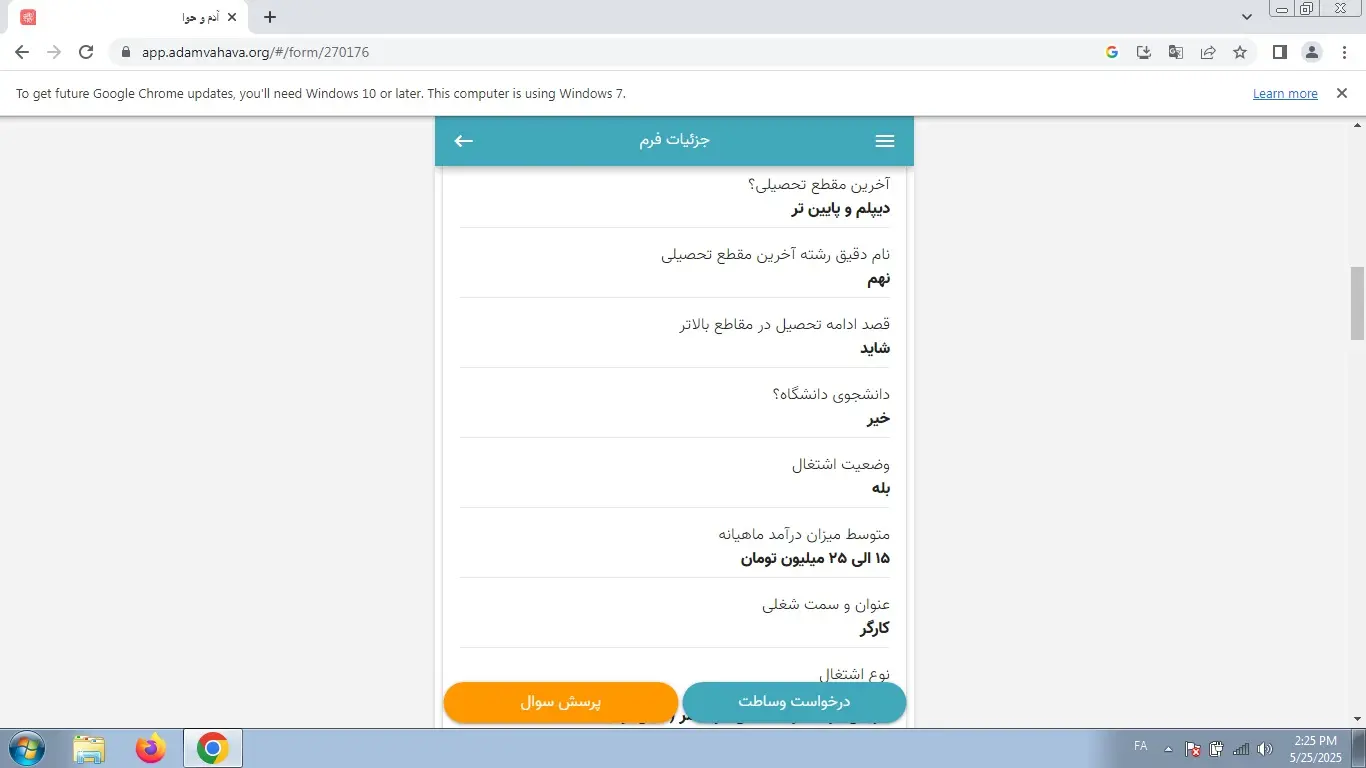The image size is (1366, 768).
Task: Click the orange پرسش سوال button
Action: pyautogui.click(x=560, y=702)
